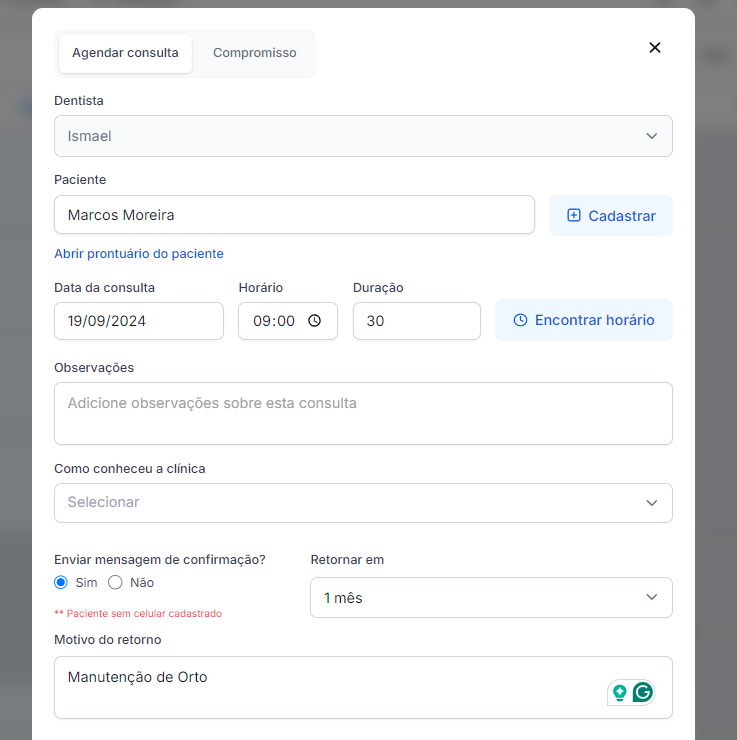Click the Grammarly icon in Motivo do retorno
Screen dimensions: 737x740
pos(642,692)
